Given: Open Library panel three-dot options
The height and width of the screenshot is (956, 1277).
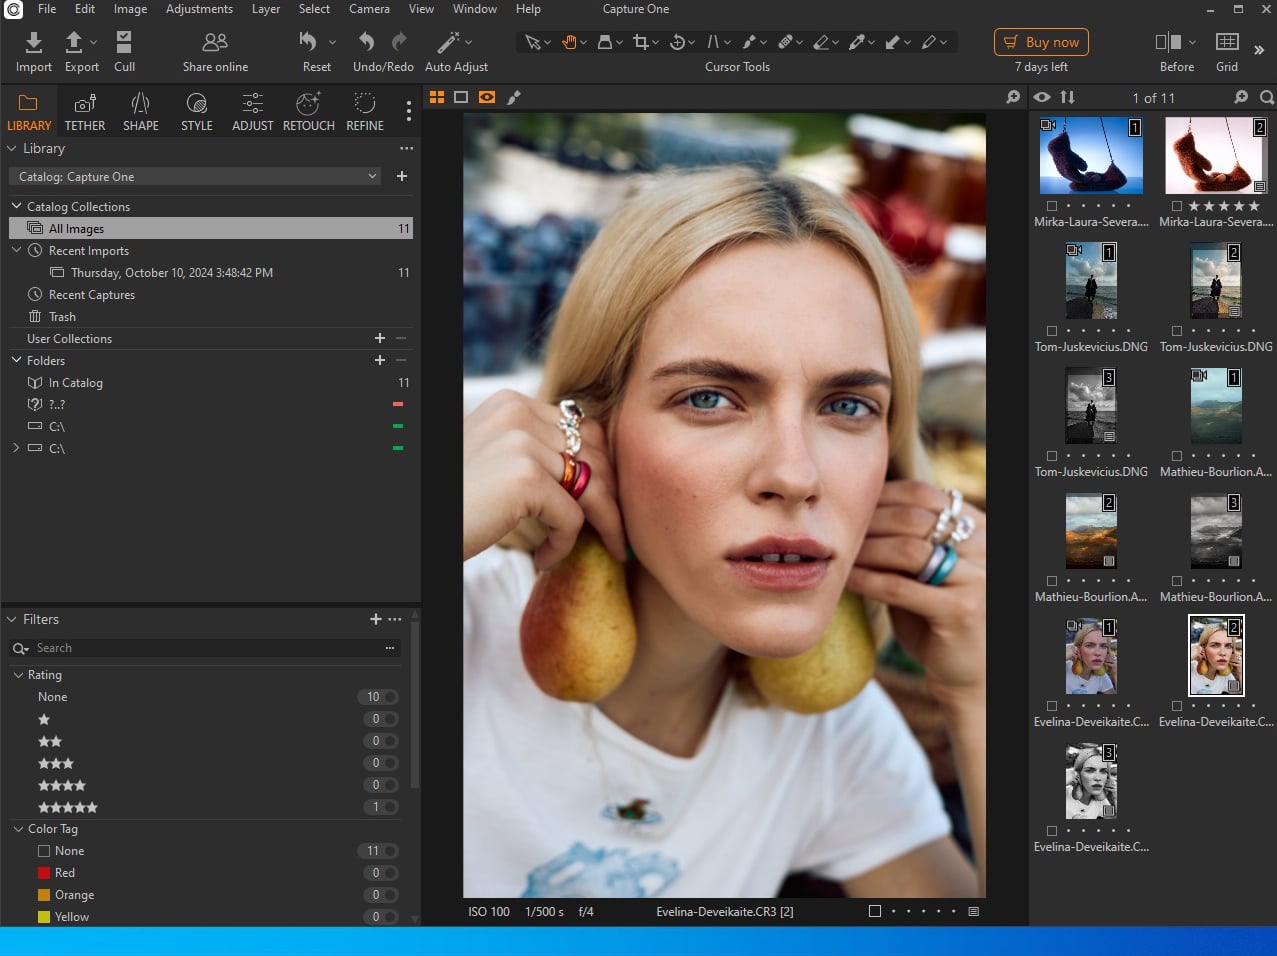Looking at the screenshot, I should point(406,148).
